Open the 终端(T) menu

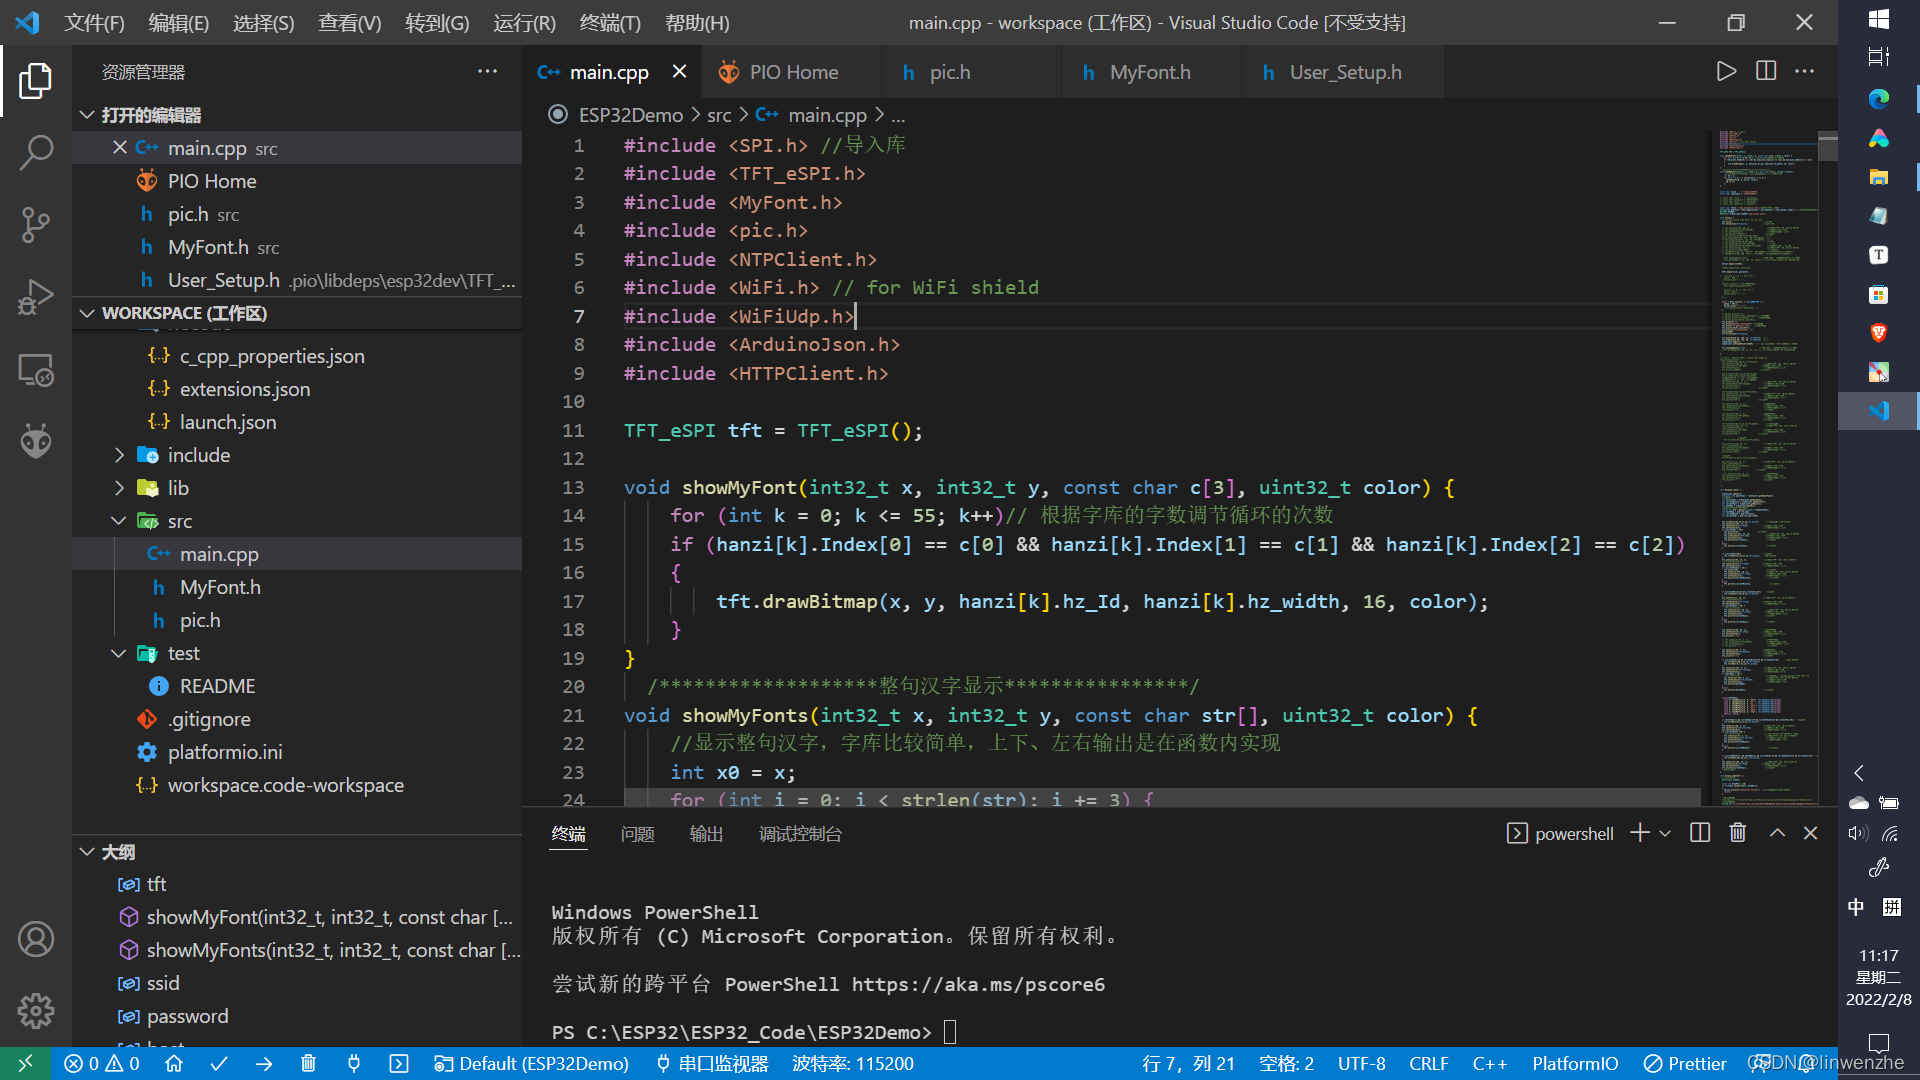coord(610,22)
